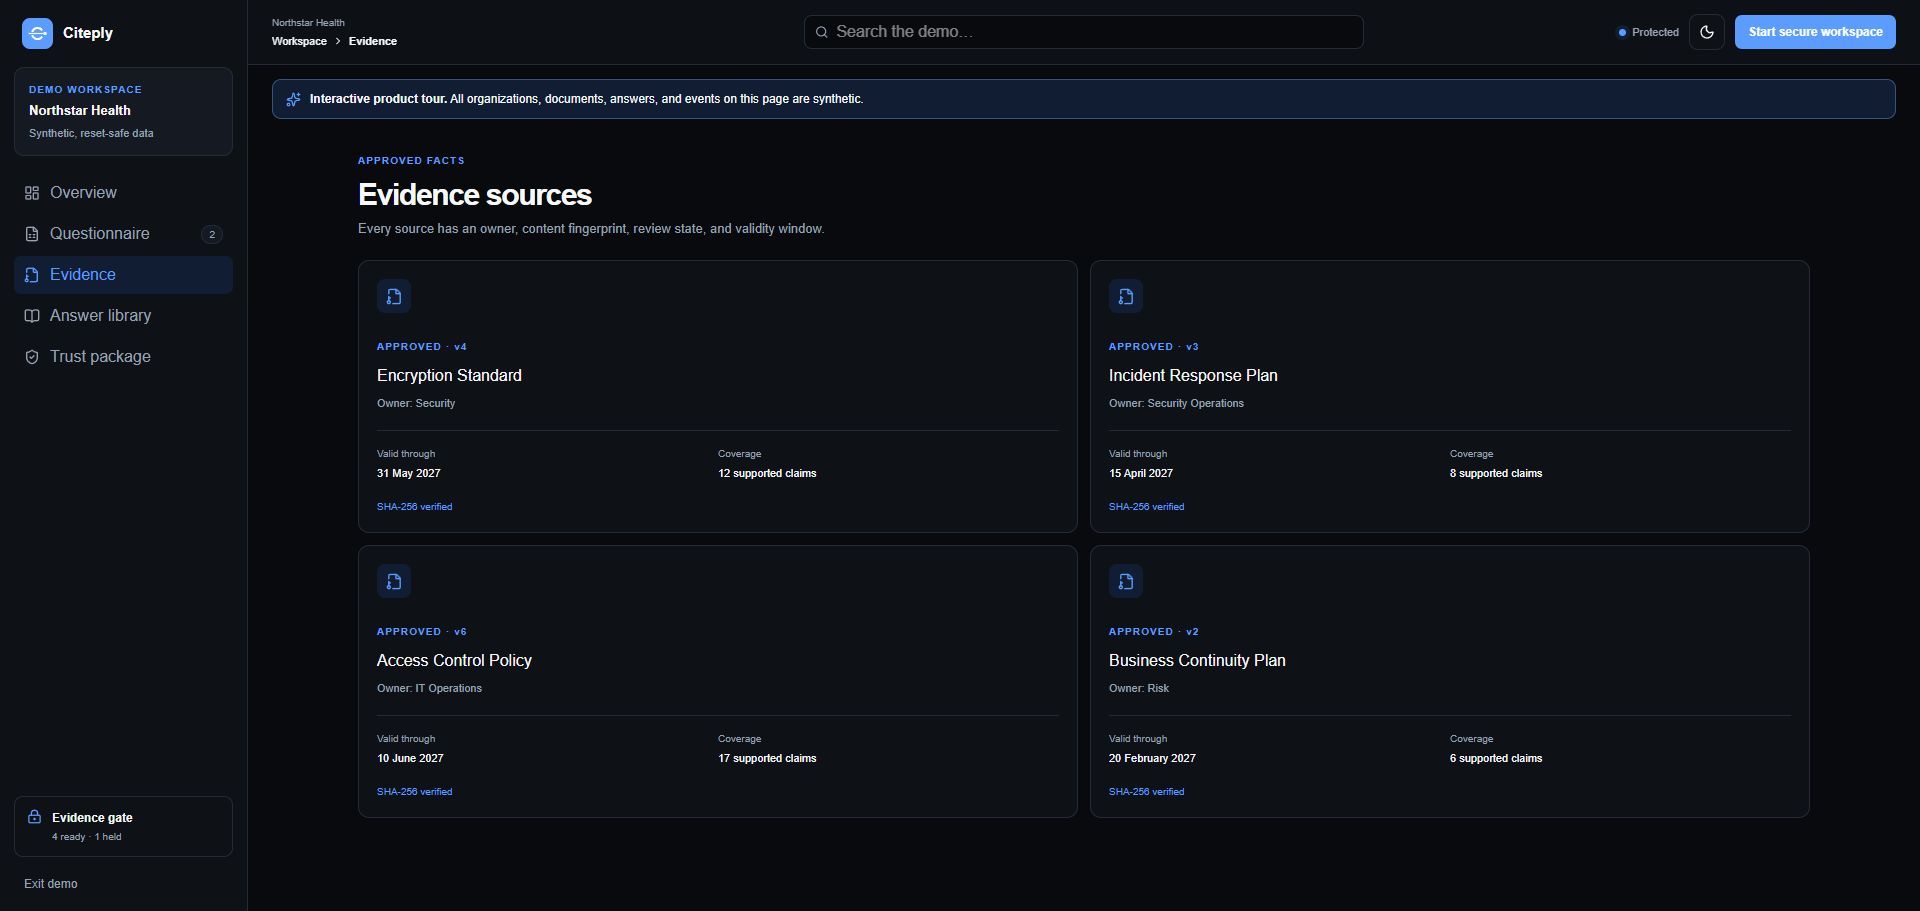
Task: Click the blue Protected status dot
Action: pyautogui.click(x=1622, y=32)
